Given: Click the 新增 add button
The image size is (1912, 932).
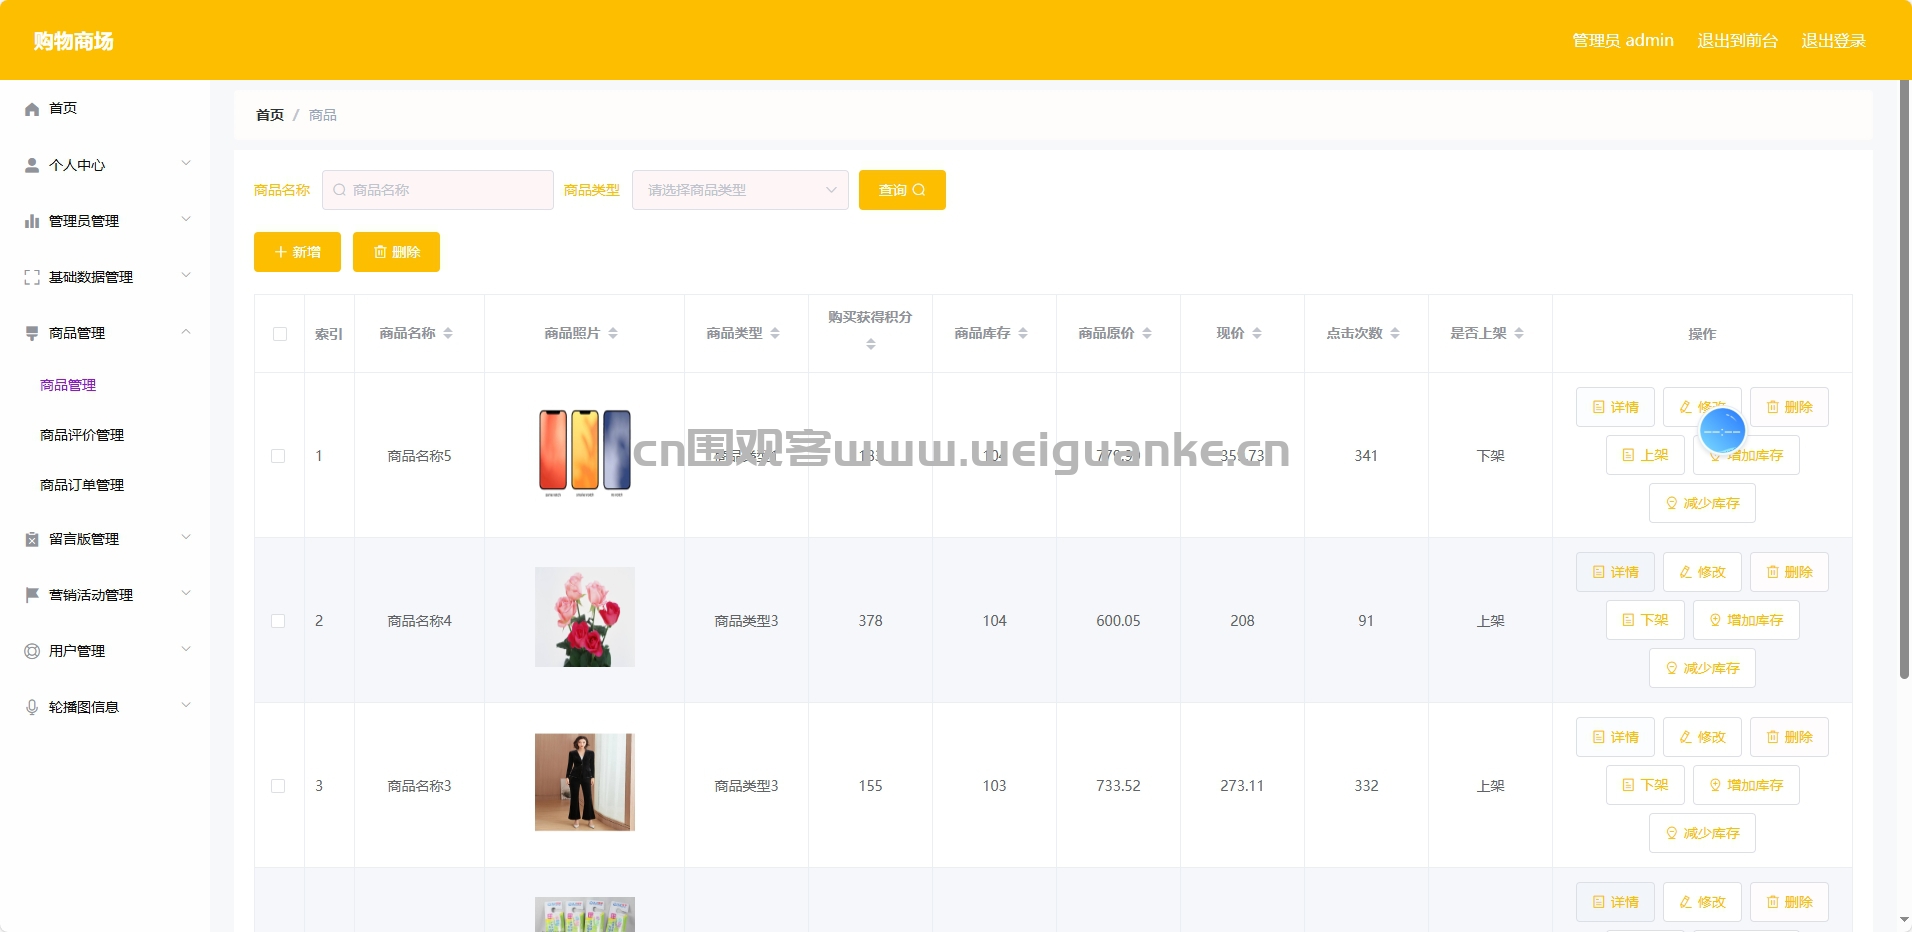Looking at the screenshot, I should click(297, 252).
